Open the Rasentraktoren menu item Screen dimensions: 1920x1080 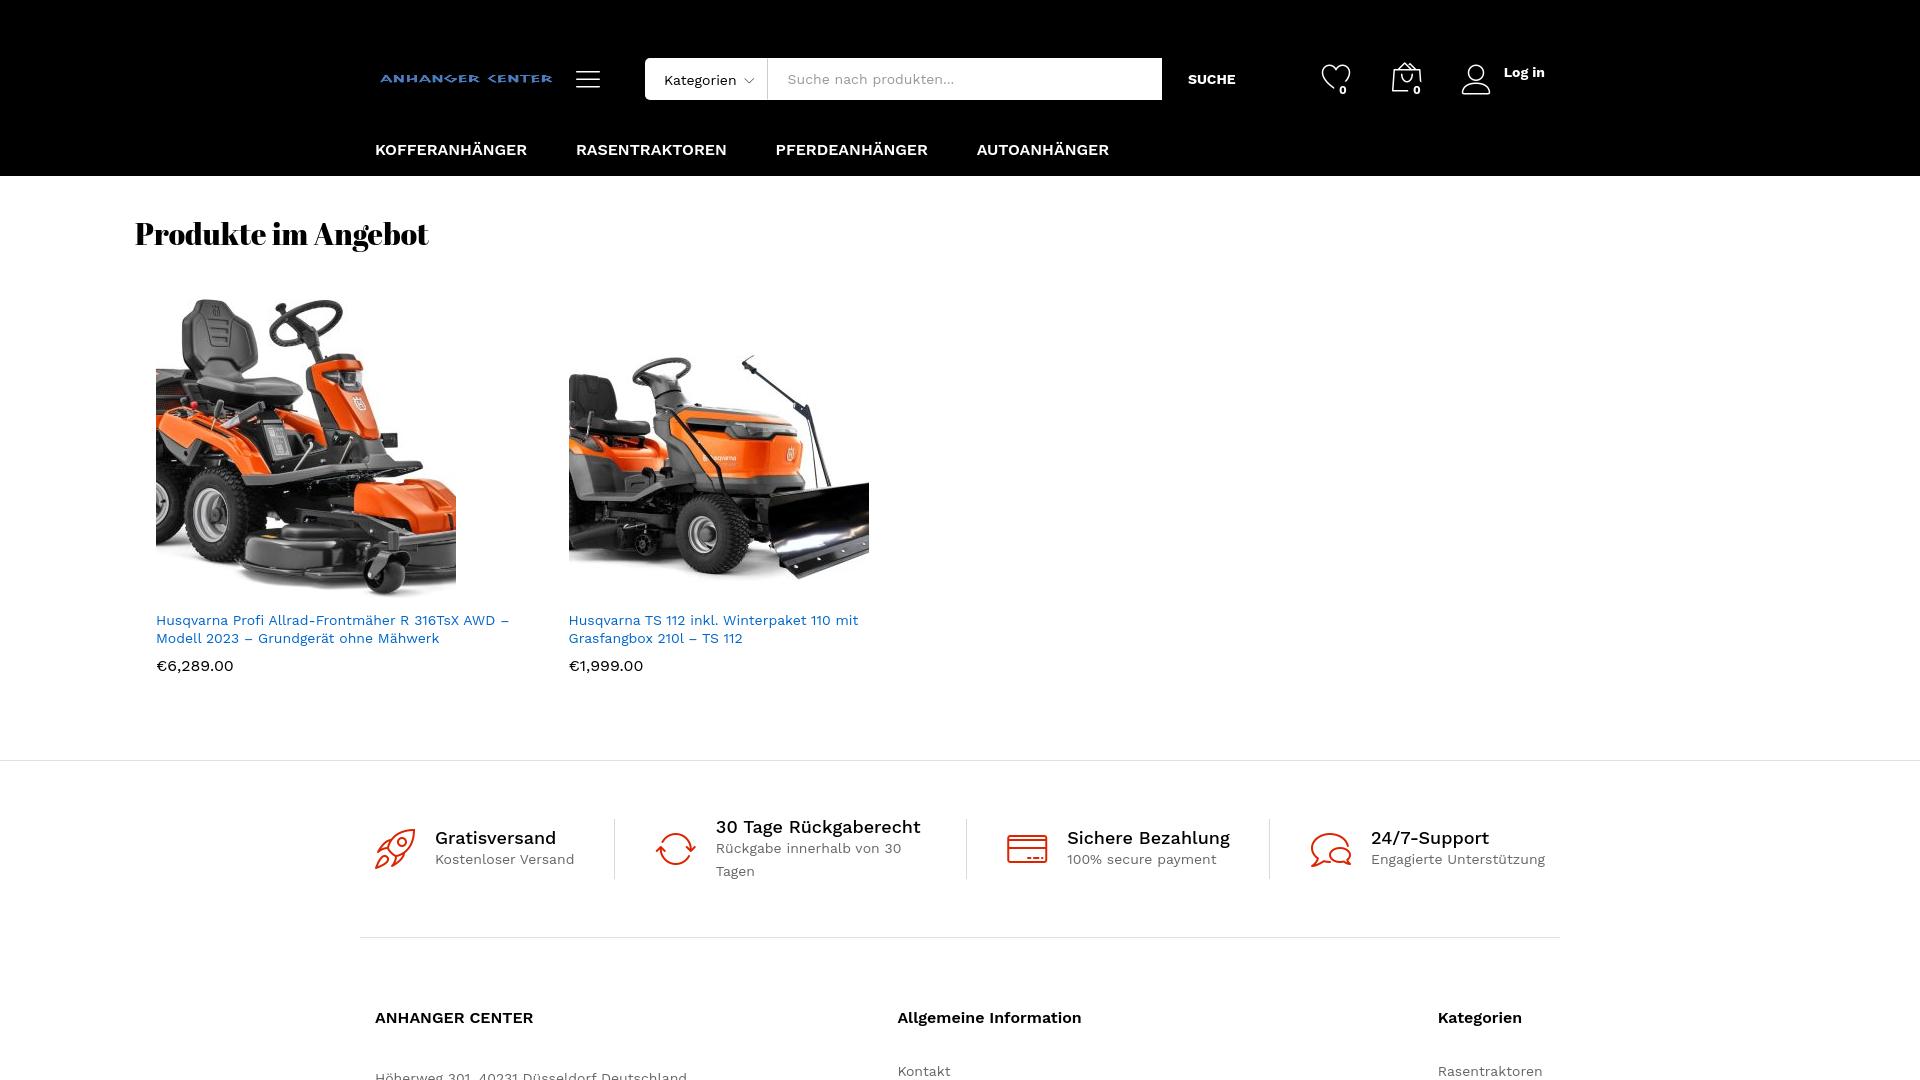pyautogui.click(x=651, y=150)
